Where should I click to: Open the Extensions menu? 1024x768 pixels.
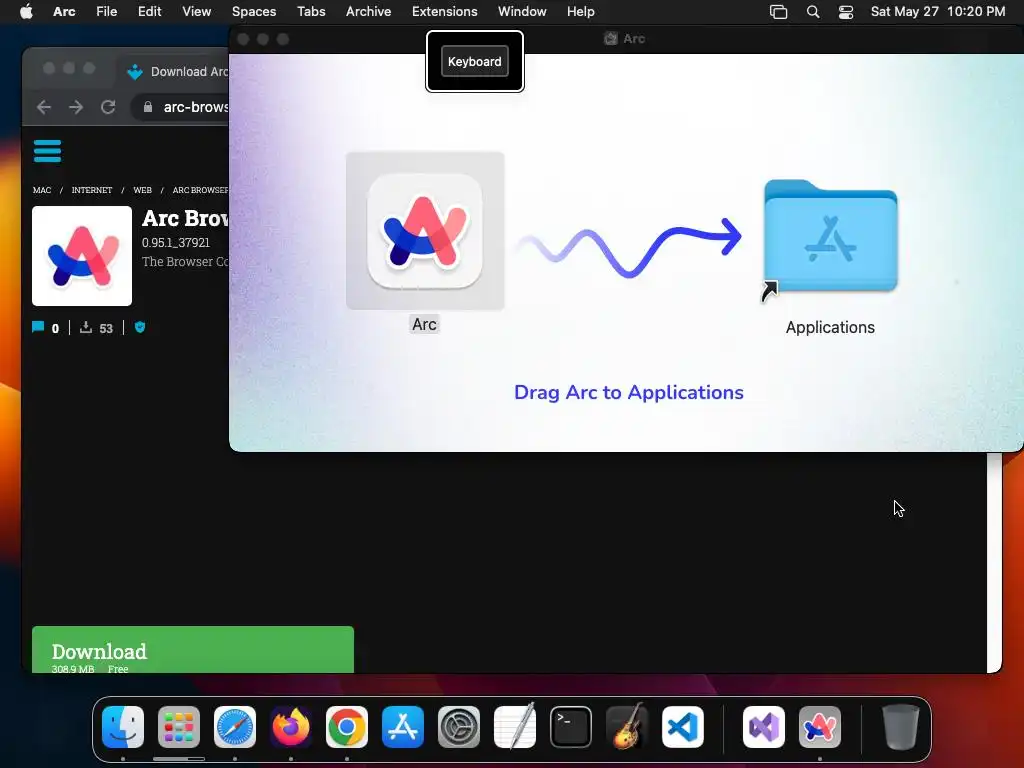point(445,12)
